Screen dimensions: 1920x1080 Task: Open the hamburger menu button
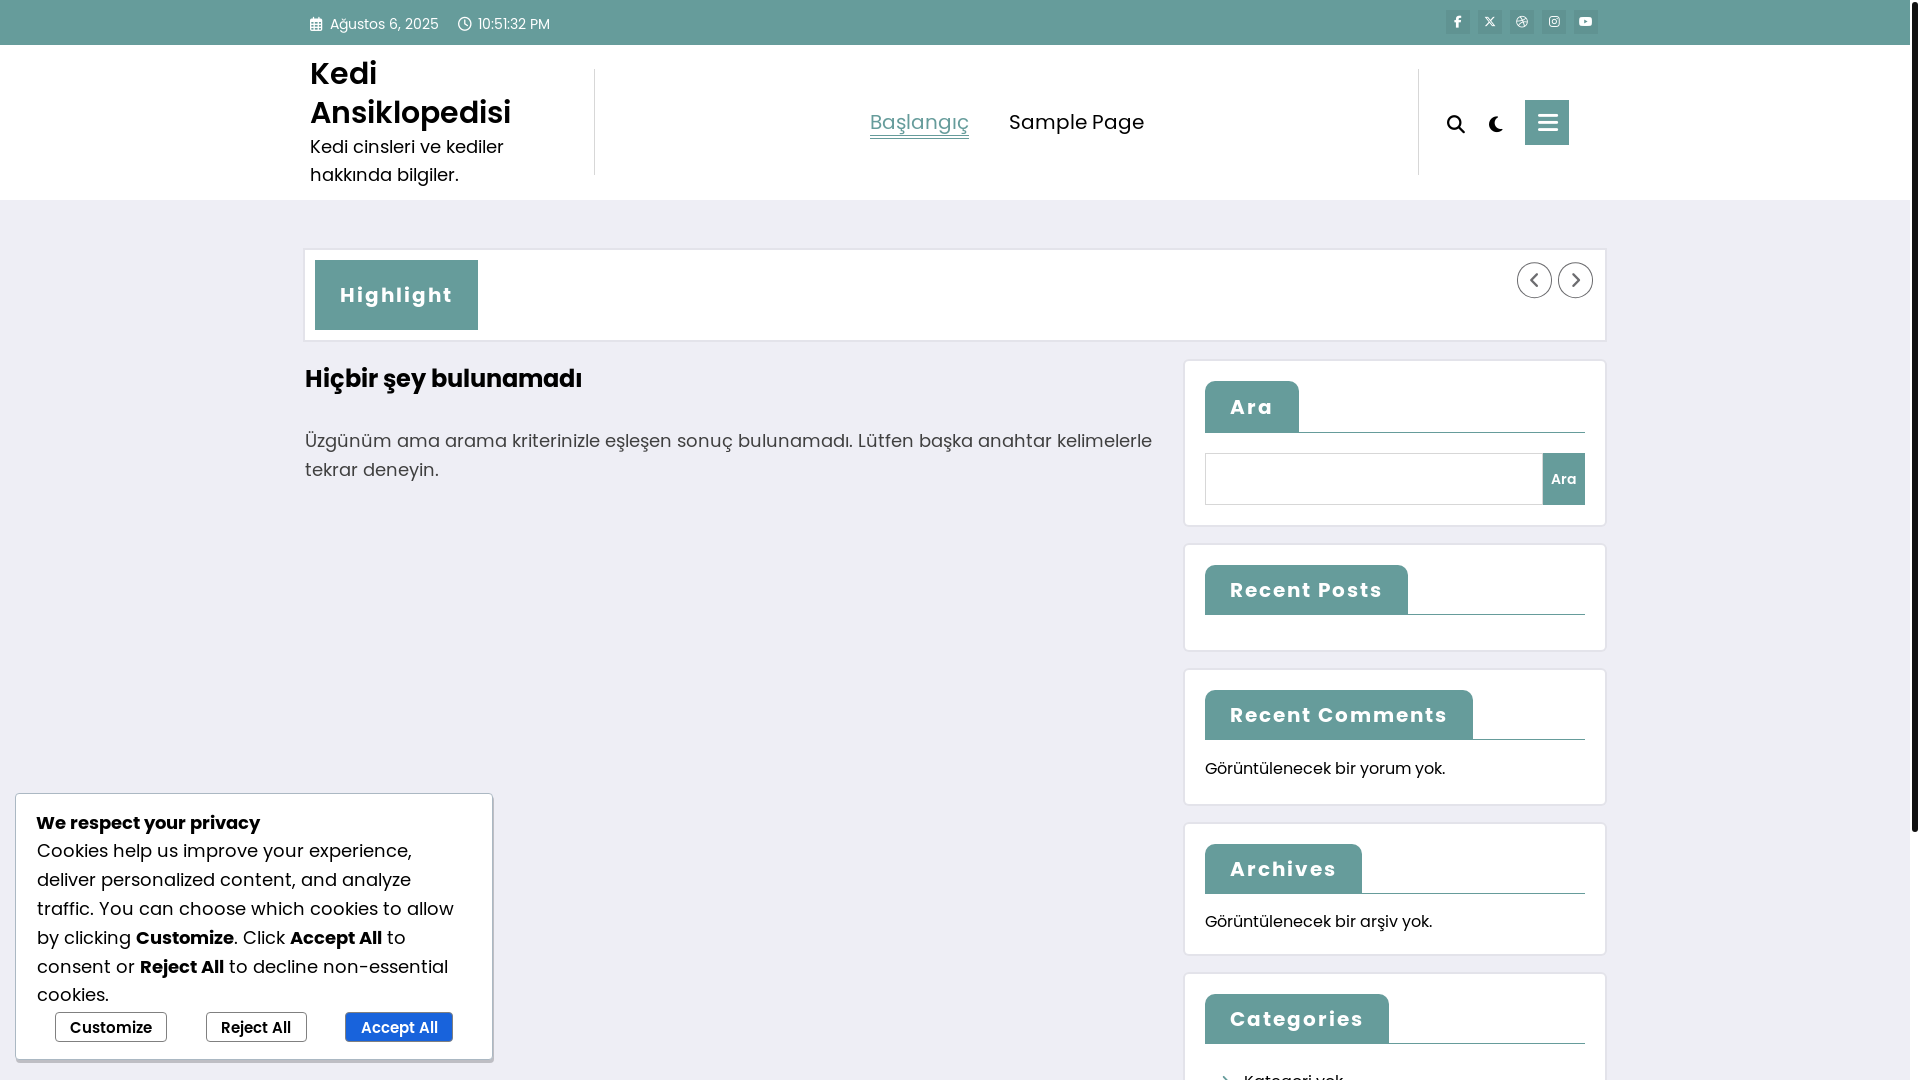point(1546,122)
